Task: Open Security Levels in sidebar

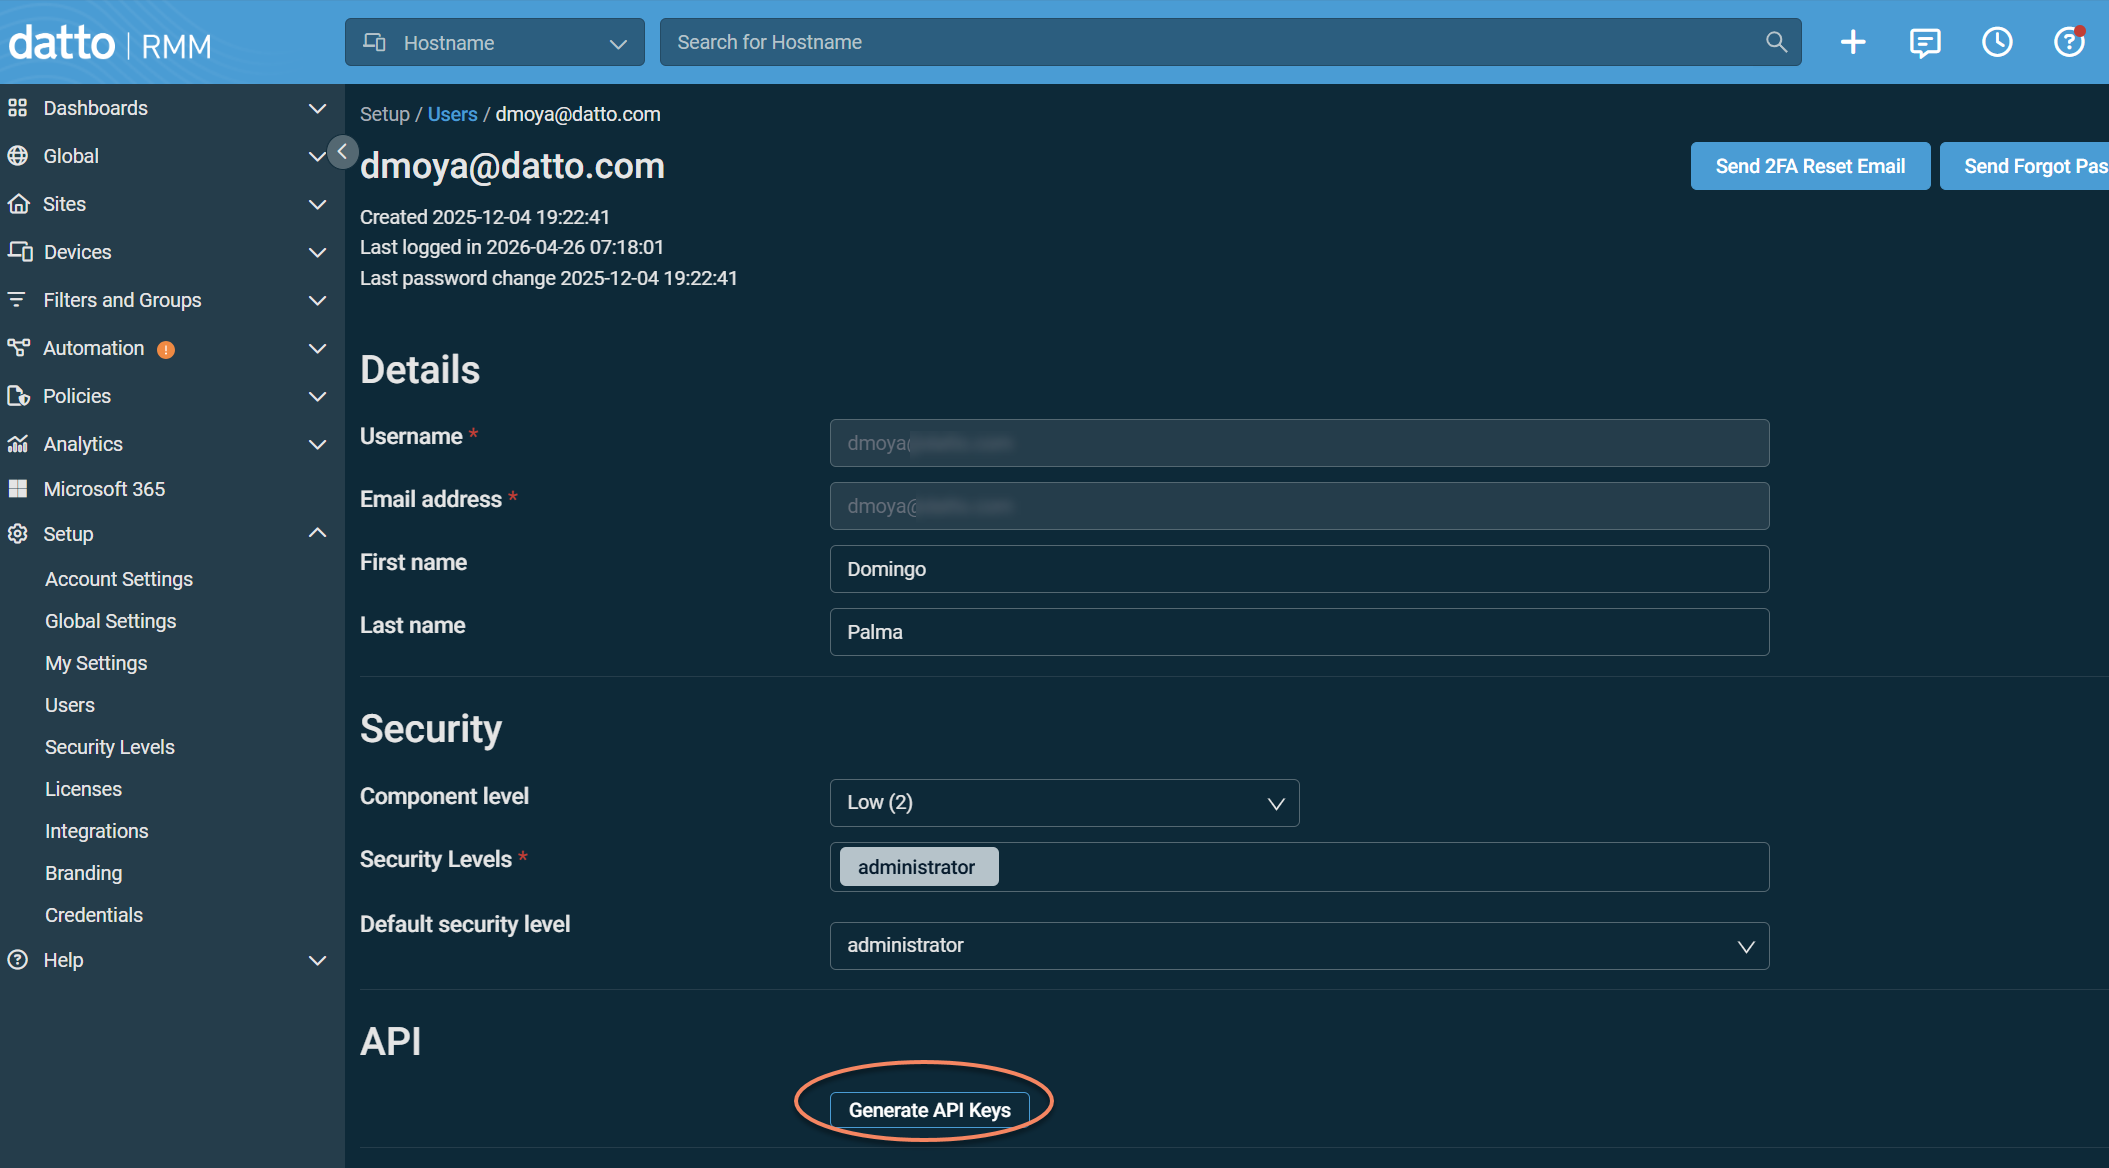Action: click(110, 747)
